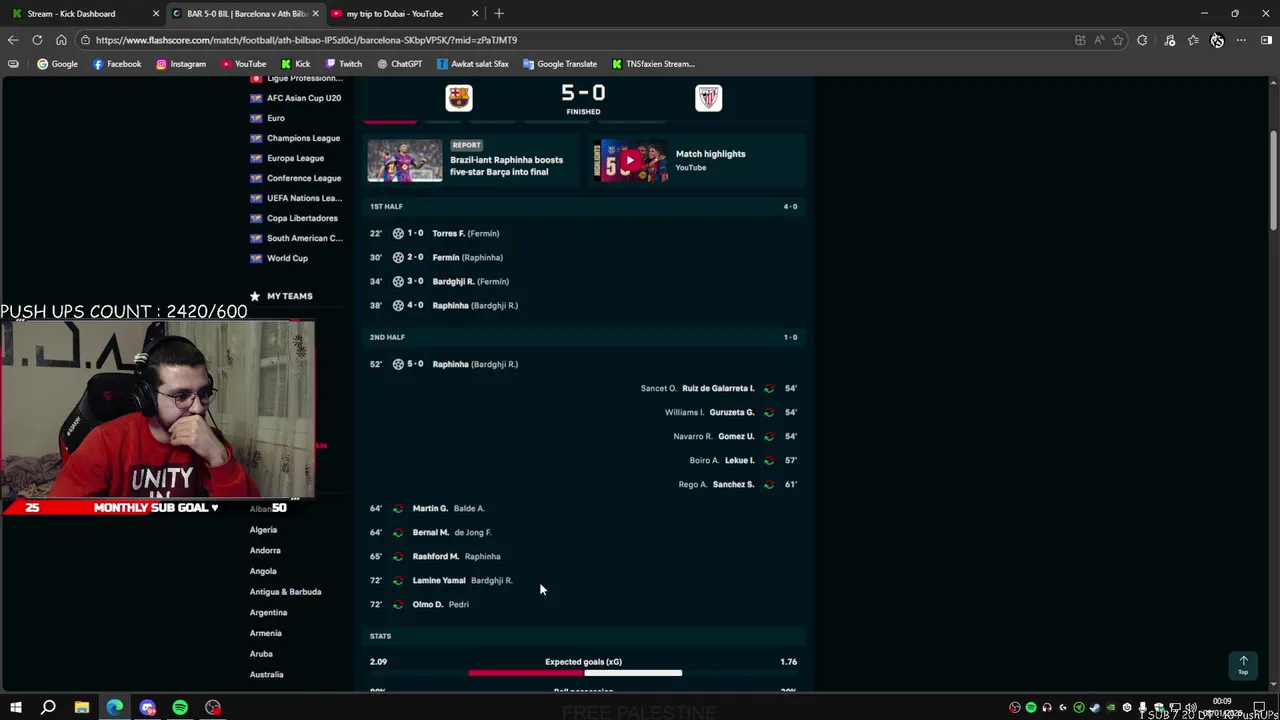The width and height of the screenshot is (1280, 720).
Task: Click Olmo D. substitution entry
Action: [x=428, y=604]
